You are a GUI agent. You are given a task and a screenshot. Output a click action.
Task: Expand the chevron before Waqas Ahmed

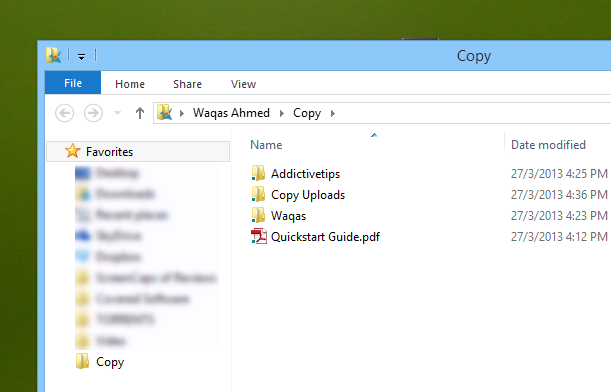pos(182,113)
